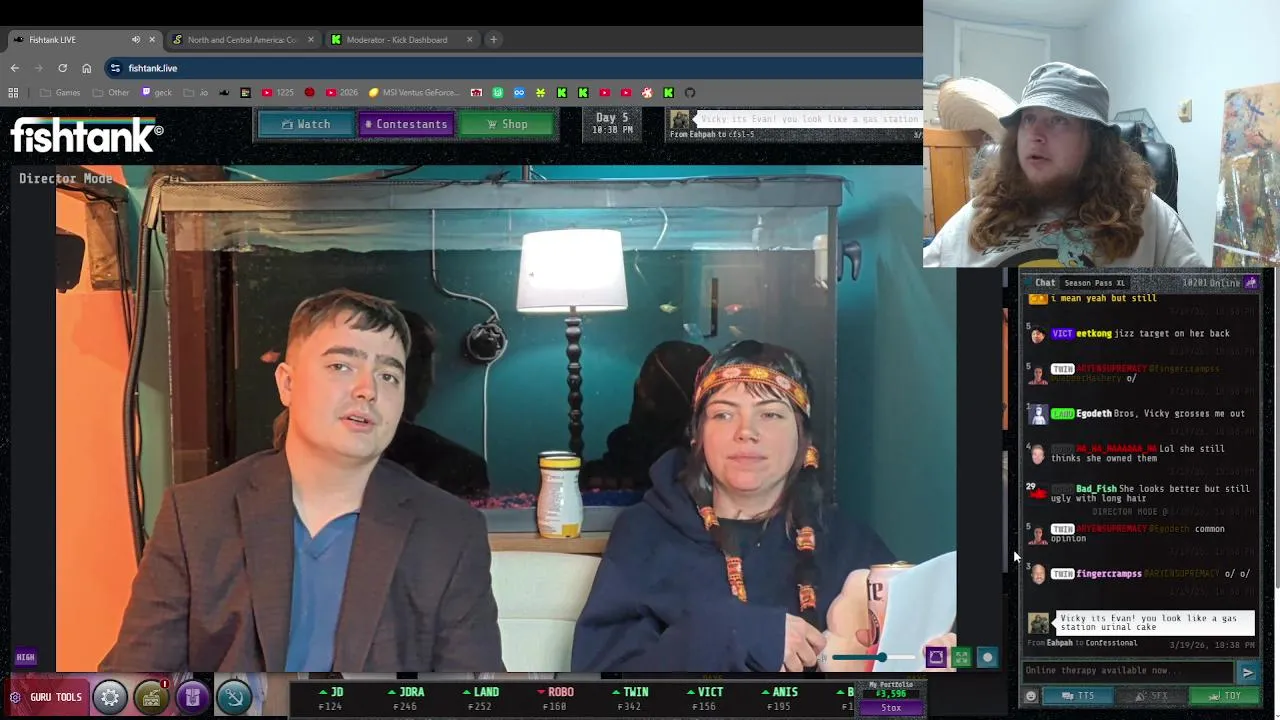Open GURU TOOLS menu

pyautogui.click(x=46, y=697)
